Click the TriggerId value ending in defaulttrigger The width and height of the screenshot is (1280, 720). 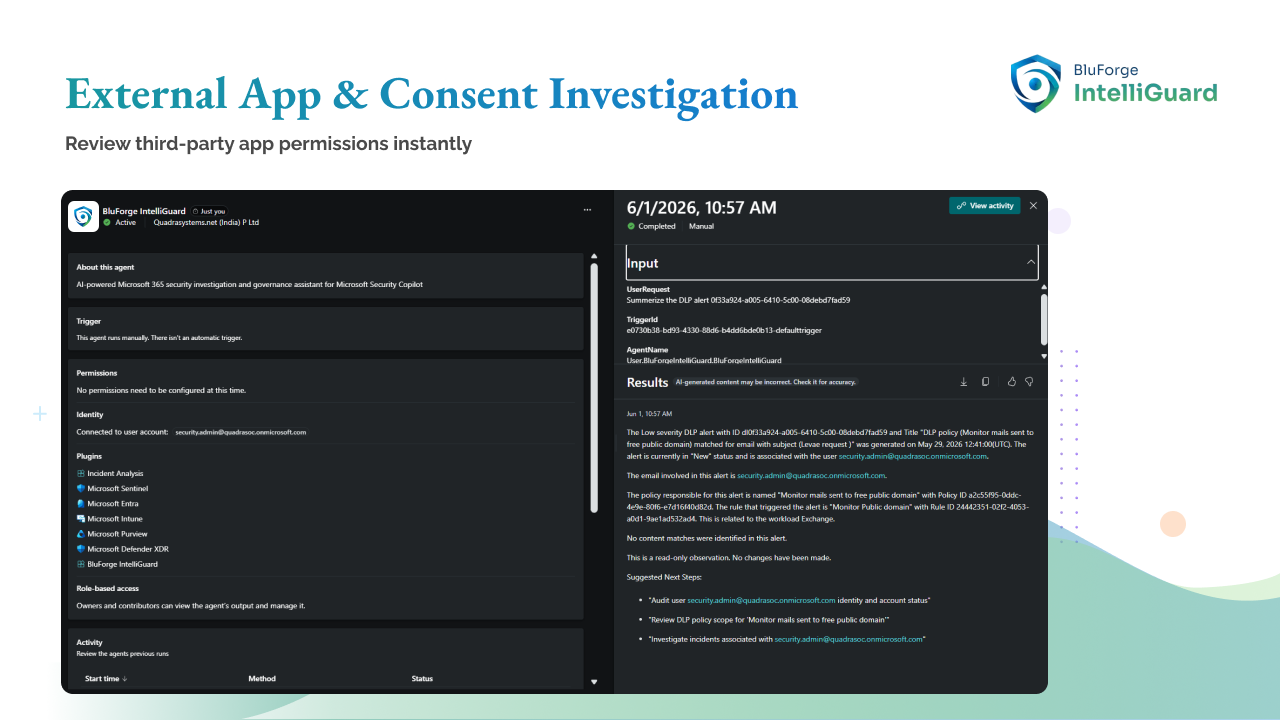[x=724, y=330]
